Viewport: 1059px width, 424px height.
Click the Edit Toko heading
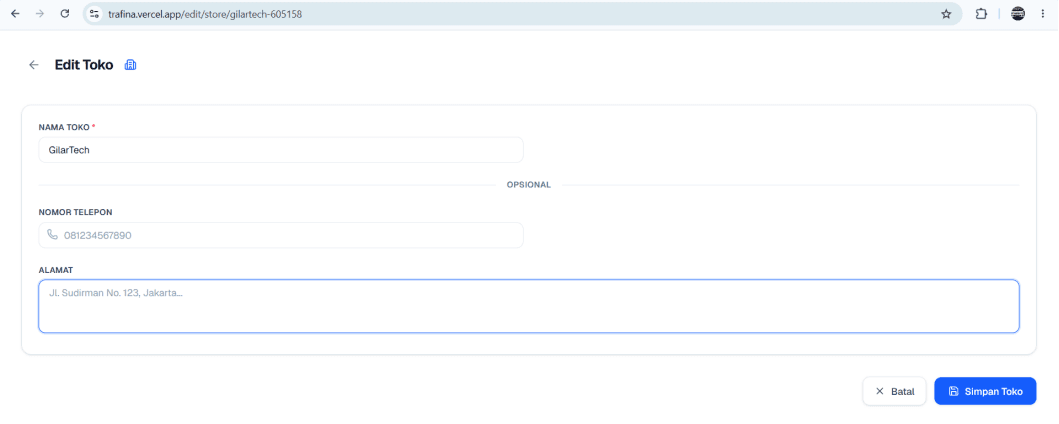(84, 65)
